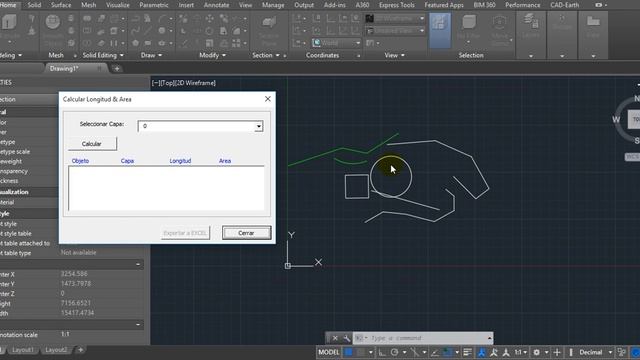
Task: Switch to the Layout2 tab
Action: (56, 350)
